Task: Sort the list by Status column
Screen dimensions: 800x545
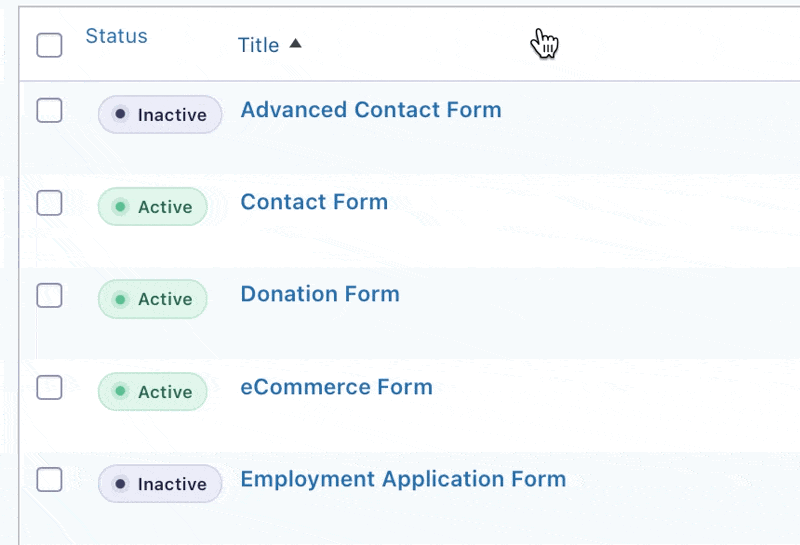Action: tap(116, 36)
